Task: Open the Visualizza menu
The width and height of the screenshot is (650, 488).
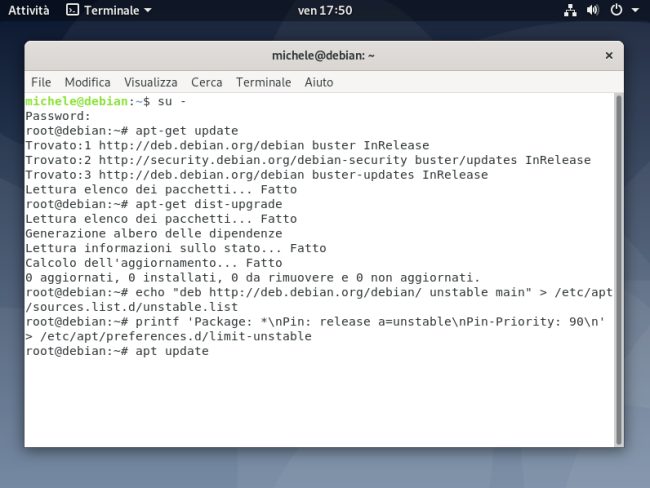Action: click(x=151, y=82)
